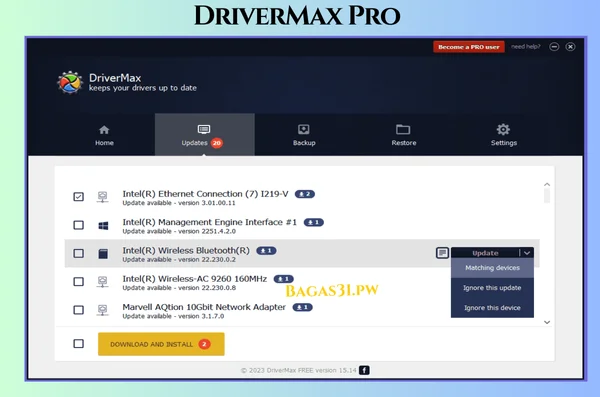The height and width of the screenshot is (397, 600).
Task: Click download badge on Management Engine Interface row
Action: (314, 222)
